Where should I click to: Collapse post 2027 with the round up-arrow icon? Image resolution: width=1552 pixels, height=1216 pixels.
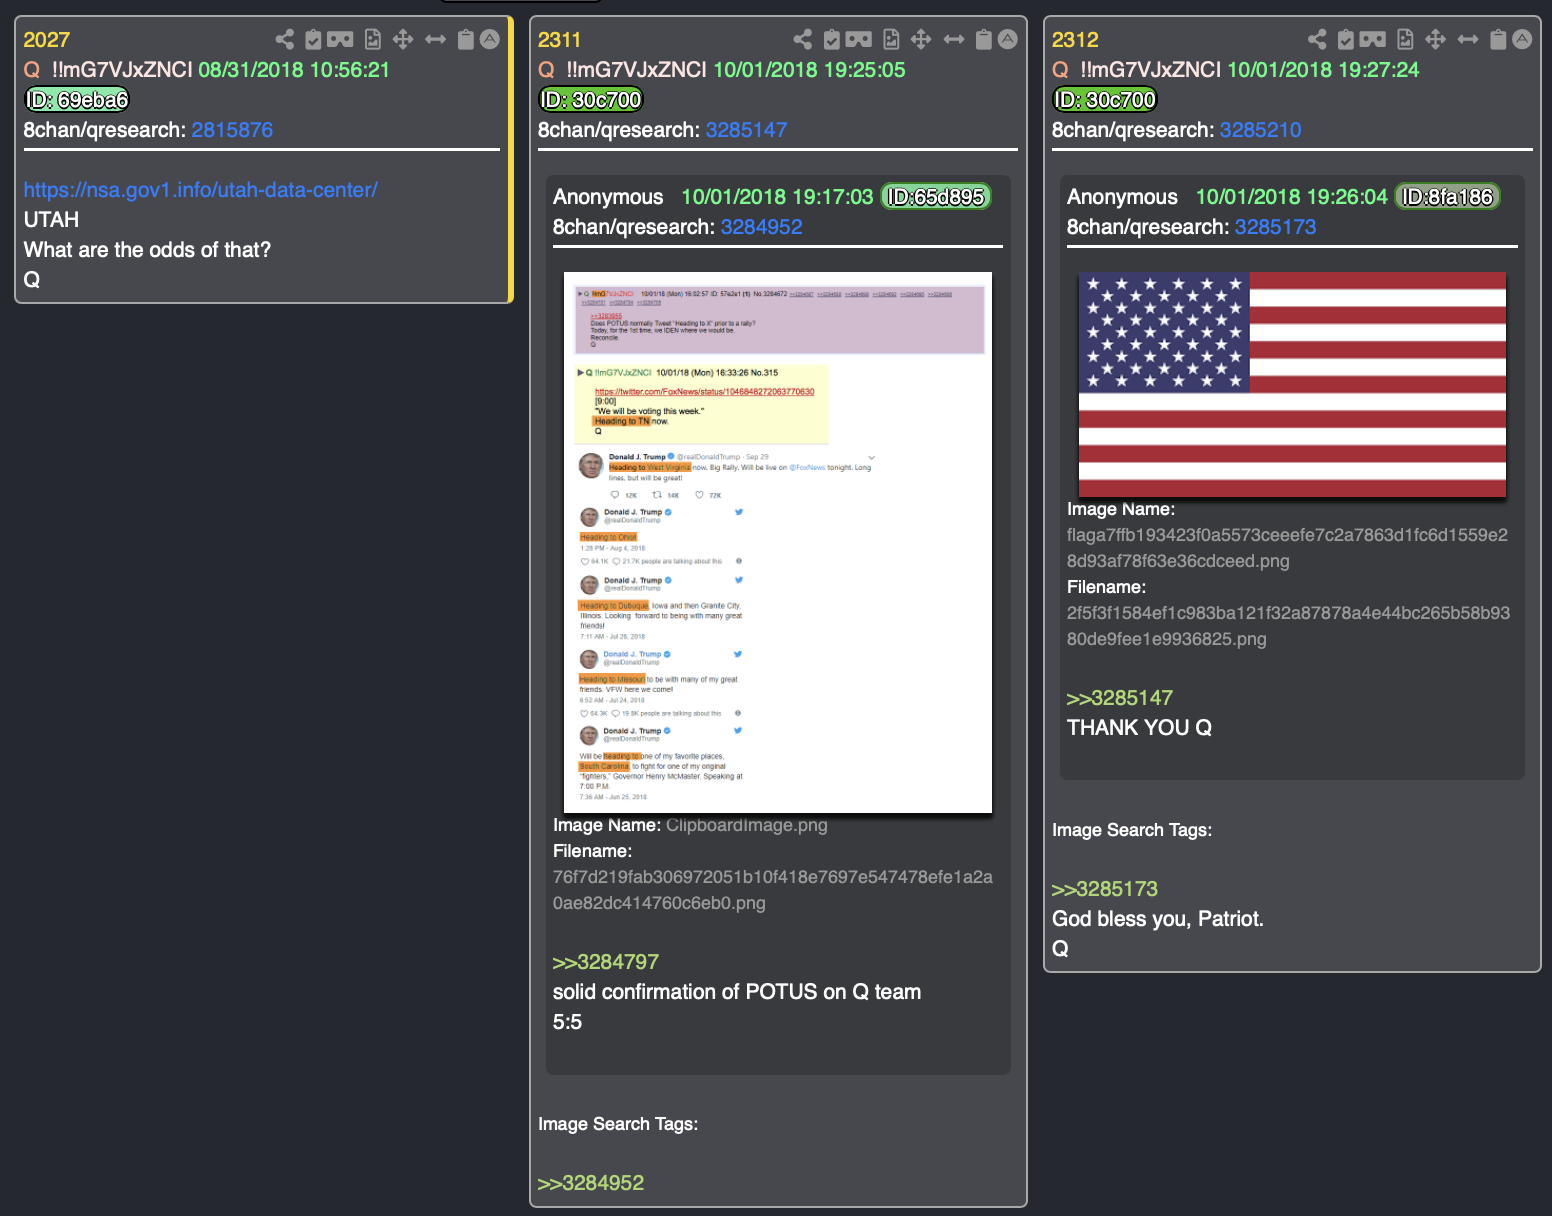tap(490, 39)
